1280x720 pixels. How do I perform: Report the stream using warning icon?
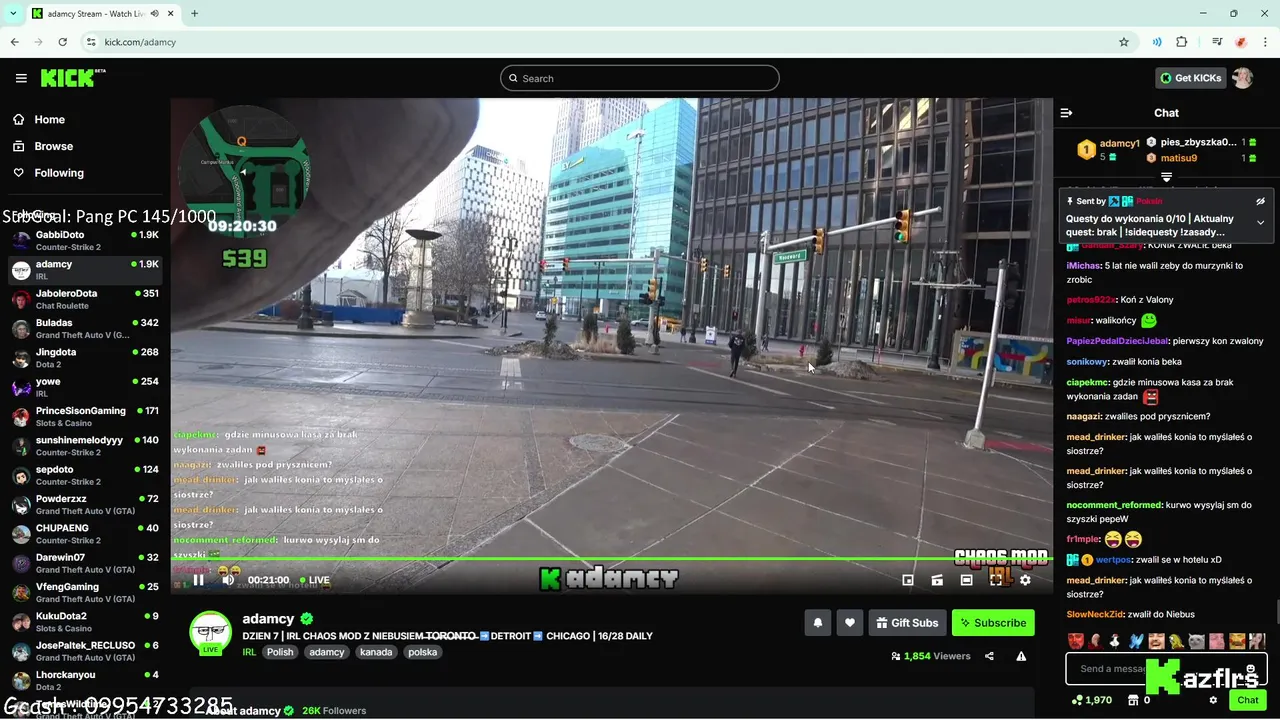tap(1021, 656)
